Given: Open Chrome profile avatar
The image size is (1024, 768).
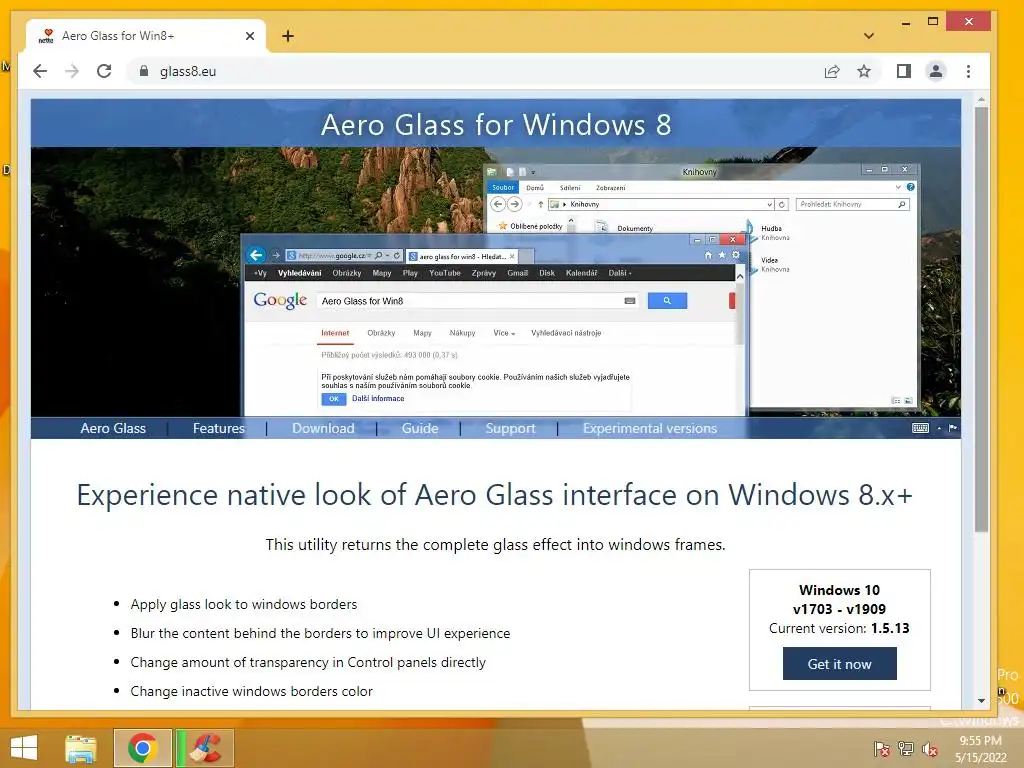Looking at the screenshot, I should pyautogui.click(x=936, y=71).
